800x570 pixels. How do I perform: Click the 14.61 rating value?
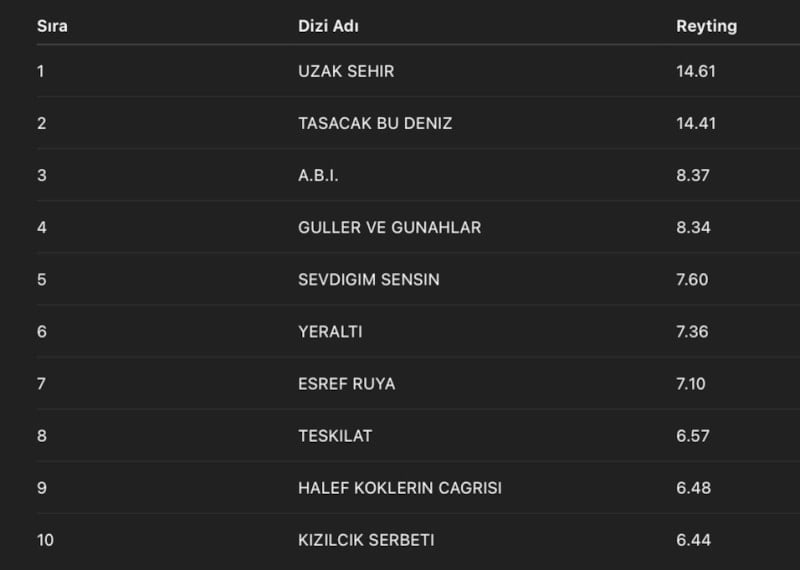(x=696, y=71)
